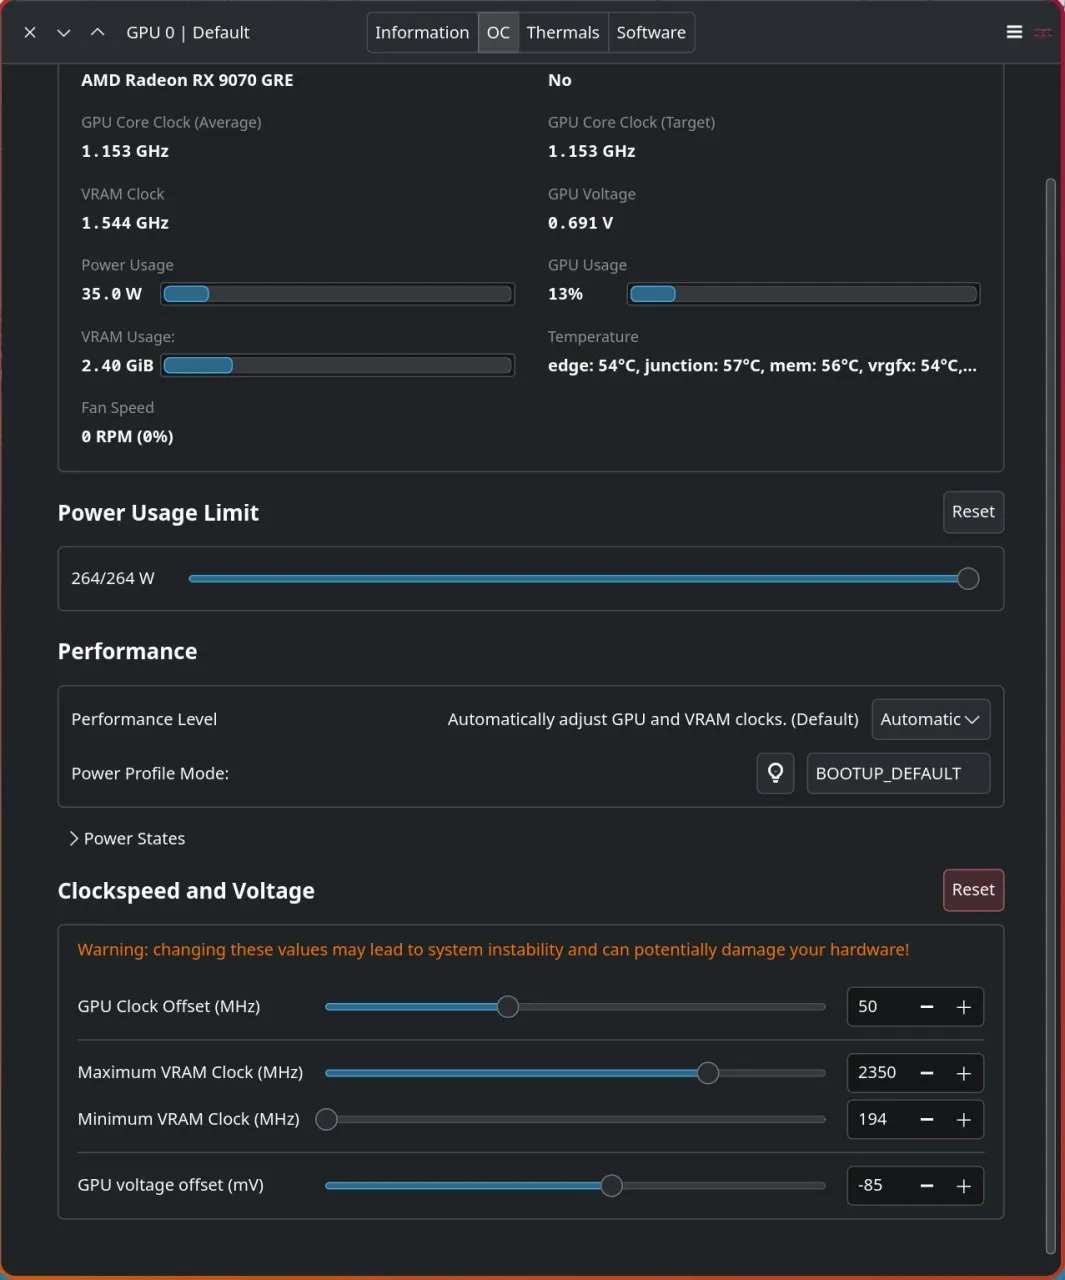Click the Maximum VRAM Clock value field
This screenshot has width=1065, height=1280.
pyautogui.click(x=878, y=1073)
